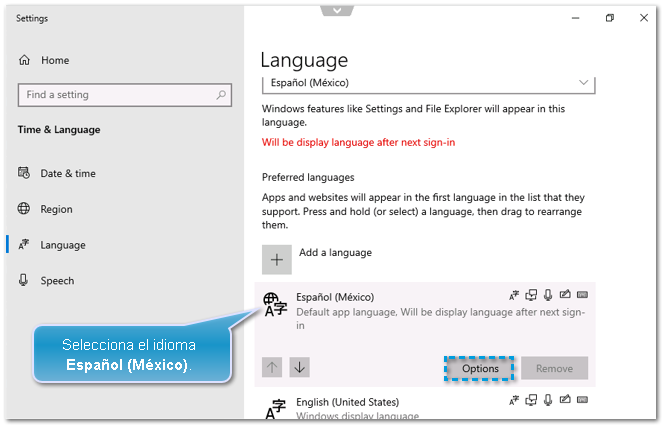Image resolution: width=665 pixels, height=428 pixels.
Task: Click speech mic icon on English row
Action: click(548, 400)
